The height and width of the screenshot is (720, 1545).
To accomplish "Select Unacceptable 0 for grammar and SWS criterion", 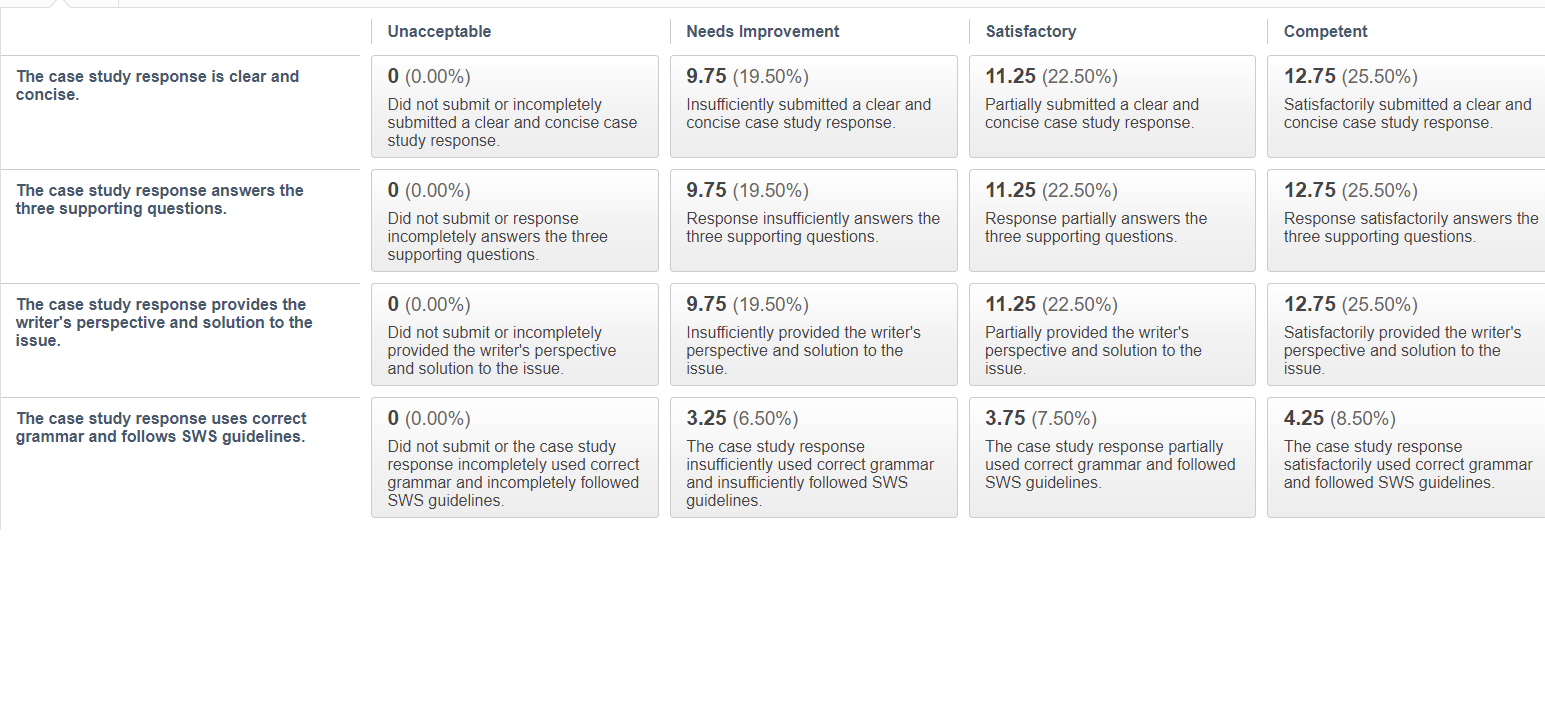I will [x=515, y=457].
